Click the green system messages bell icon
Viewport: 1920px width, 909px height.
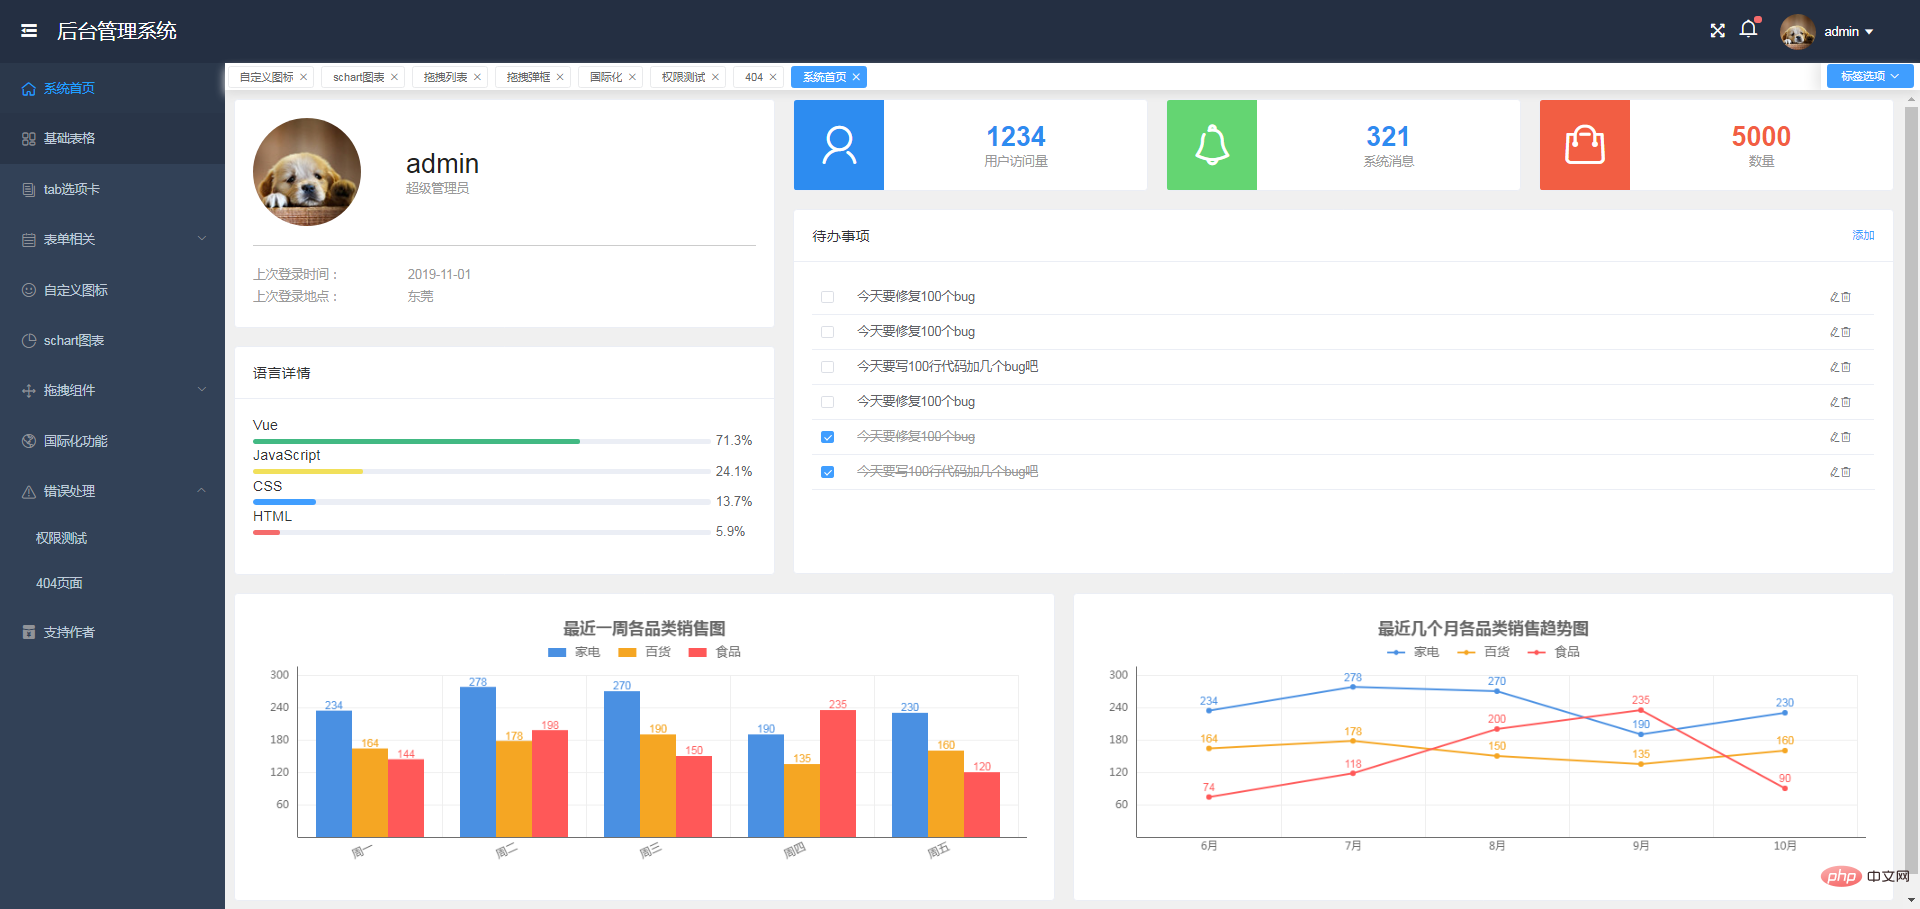(x=1211, y=145)
